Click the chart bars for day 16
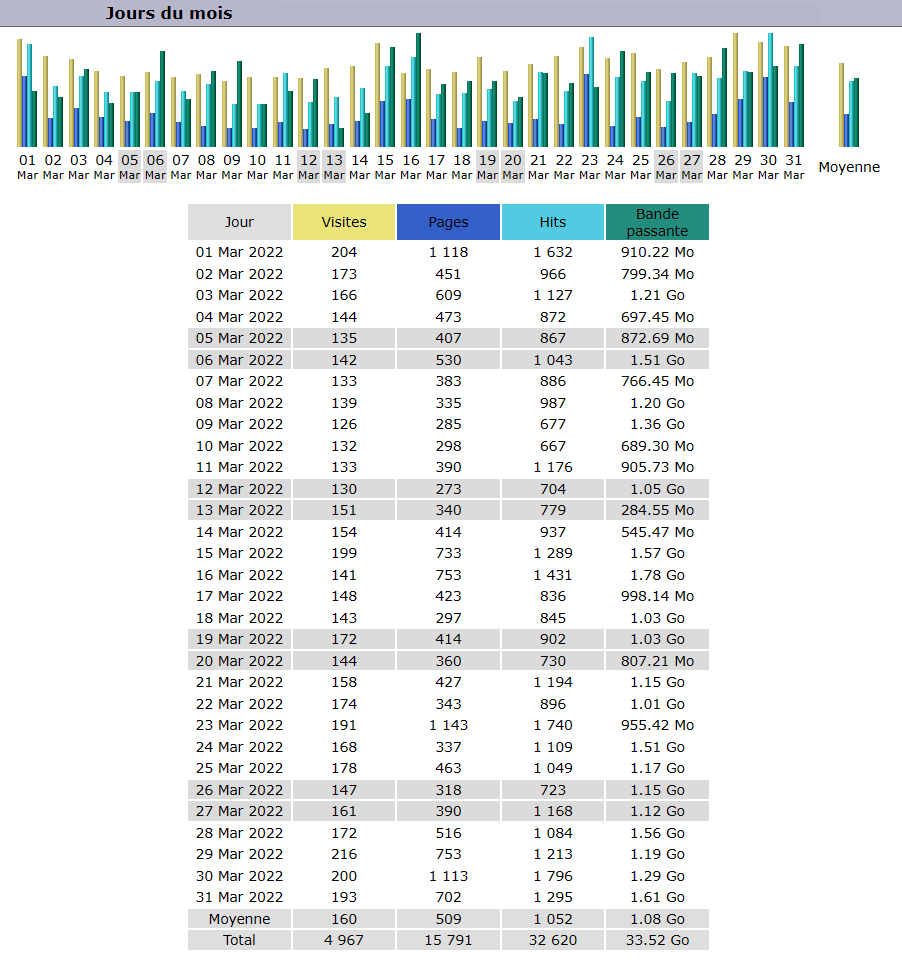The width and height of the screenshot is (902, 962). click(x=411, y=90)
